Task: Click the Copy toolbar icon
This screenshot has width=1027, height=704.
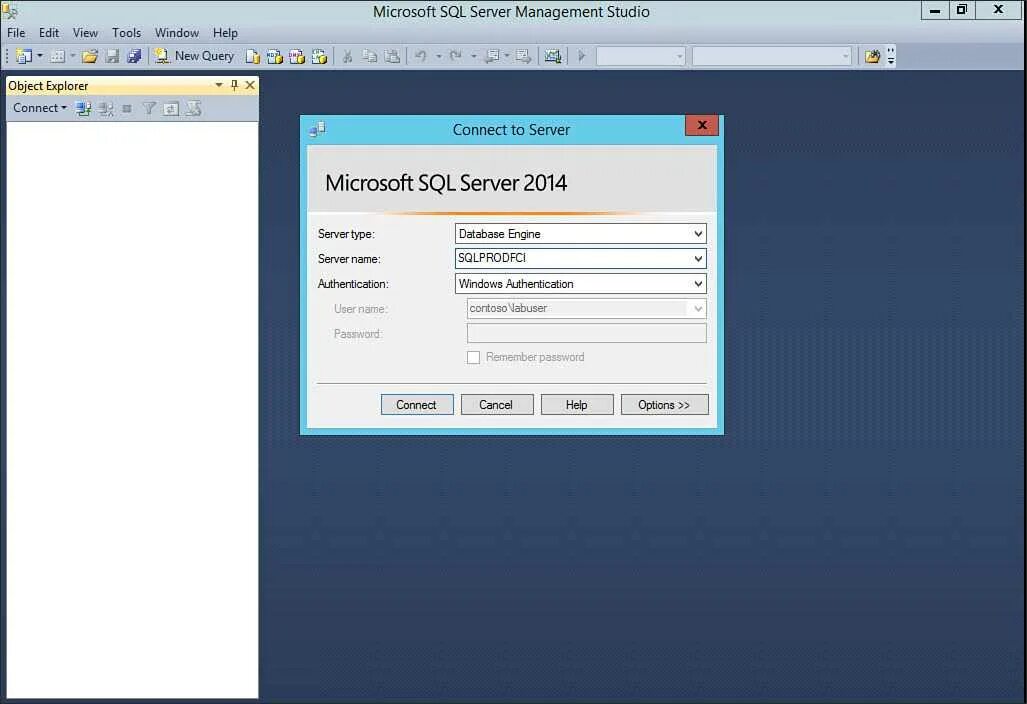Action: coord(369,56)
